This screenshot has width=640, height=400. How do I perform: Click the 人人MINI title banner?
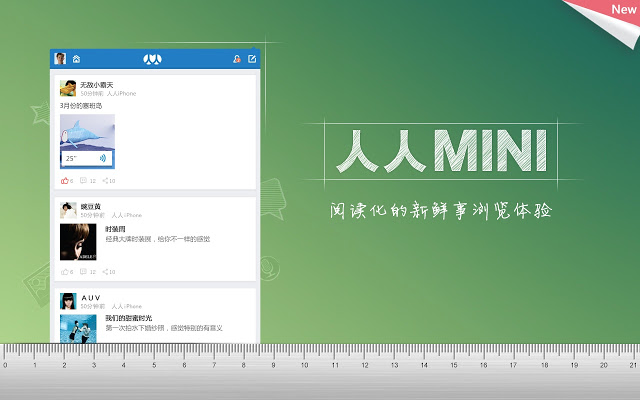point(441,151)
